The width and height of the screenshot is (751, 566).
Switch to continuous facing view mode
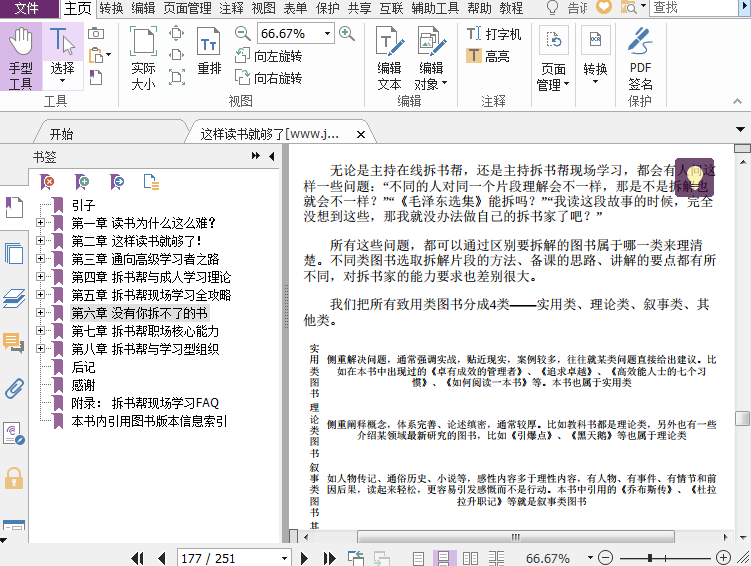496,558
